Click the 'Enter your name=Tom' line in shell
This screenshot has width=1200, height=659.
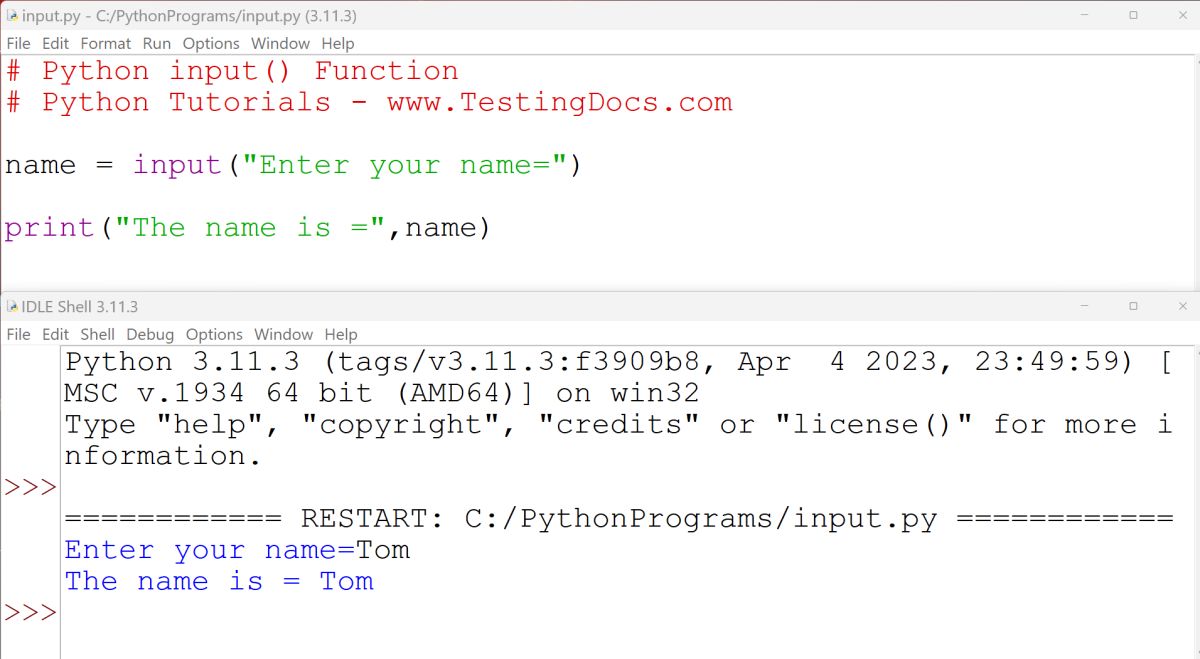tap(237, 549)
